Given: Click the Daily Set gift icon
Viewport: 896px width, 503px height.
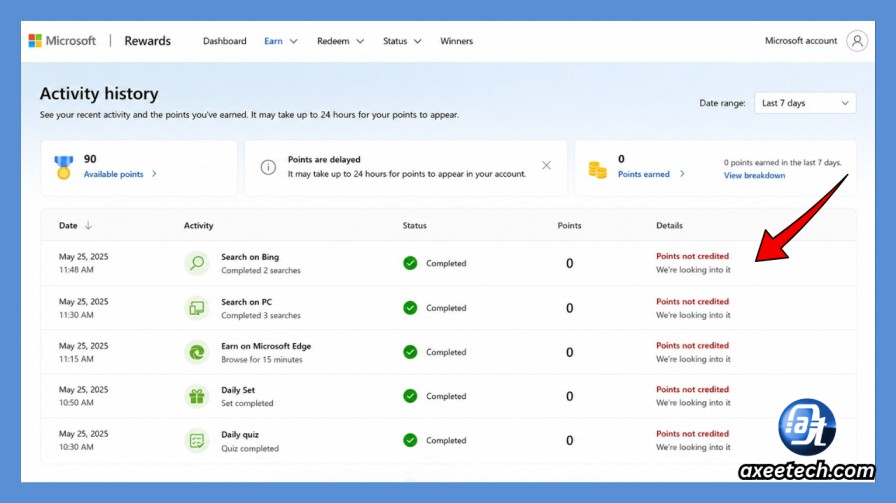Looking at the screenshot, I should tap(197, 396).
